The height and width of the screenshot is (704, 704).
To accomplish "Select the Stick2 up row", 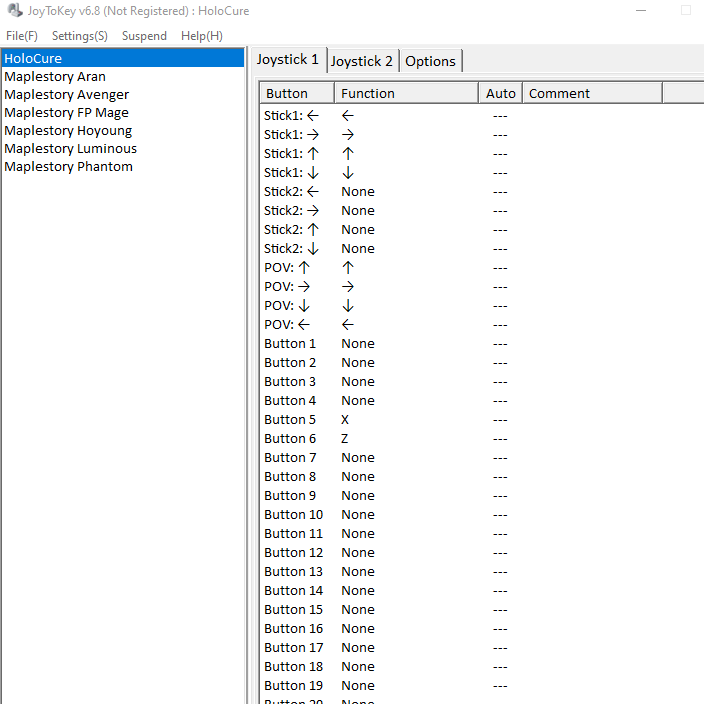I will coord(480,229).
